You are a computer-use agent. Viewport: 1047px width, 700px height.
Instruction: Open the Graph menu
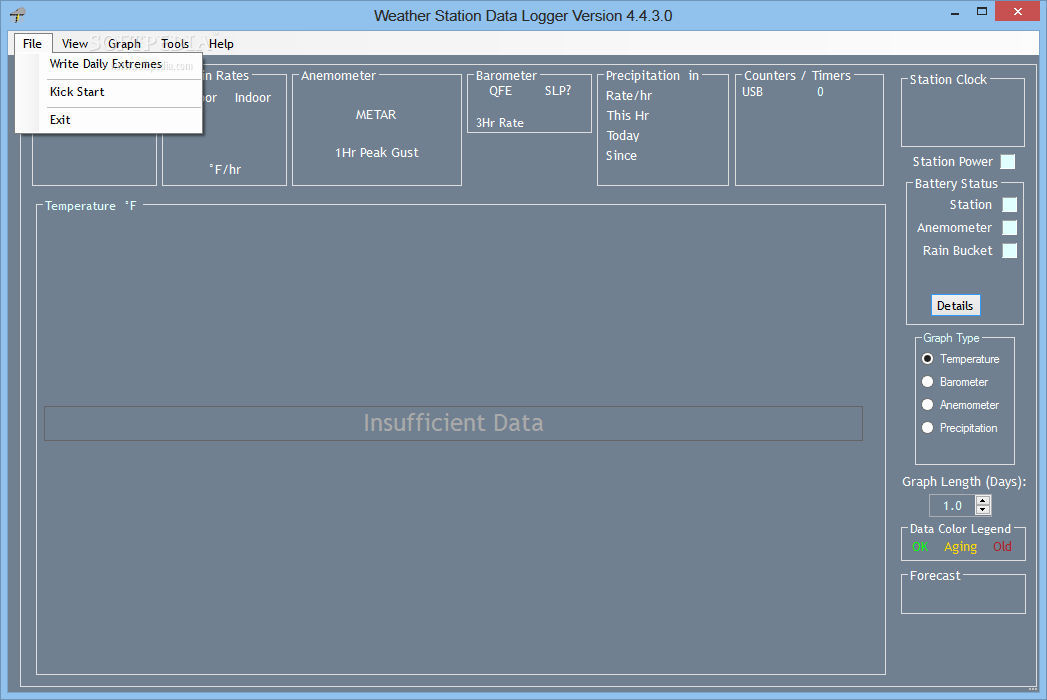pos(124,43)
